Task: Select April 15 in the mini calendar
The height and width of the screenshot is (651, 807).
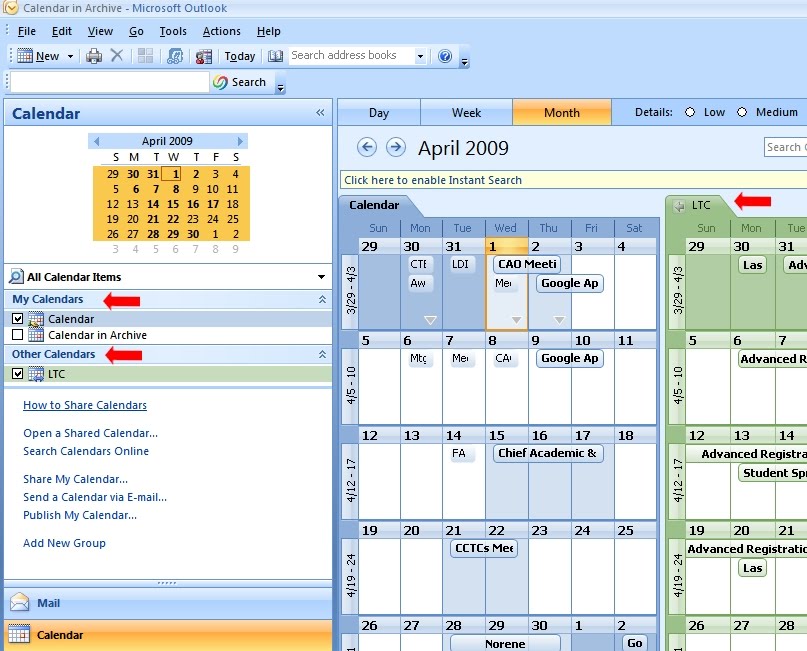Action: [173, 204]
